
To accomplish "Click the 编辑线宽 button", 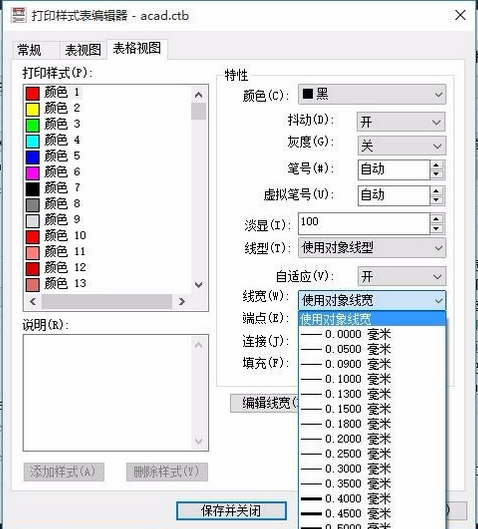I will [x=264, y=403].
